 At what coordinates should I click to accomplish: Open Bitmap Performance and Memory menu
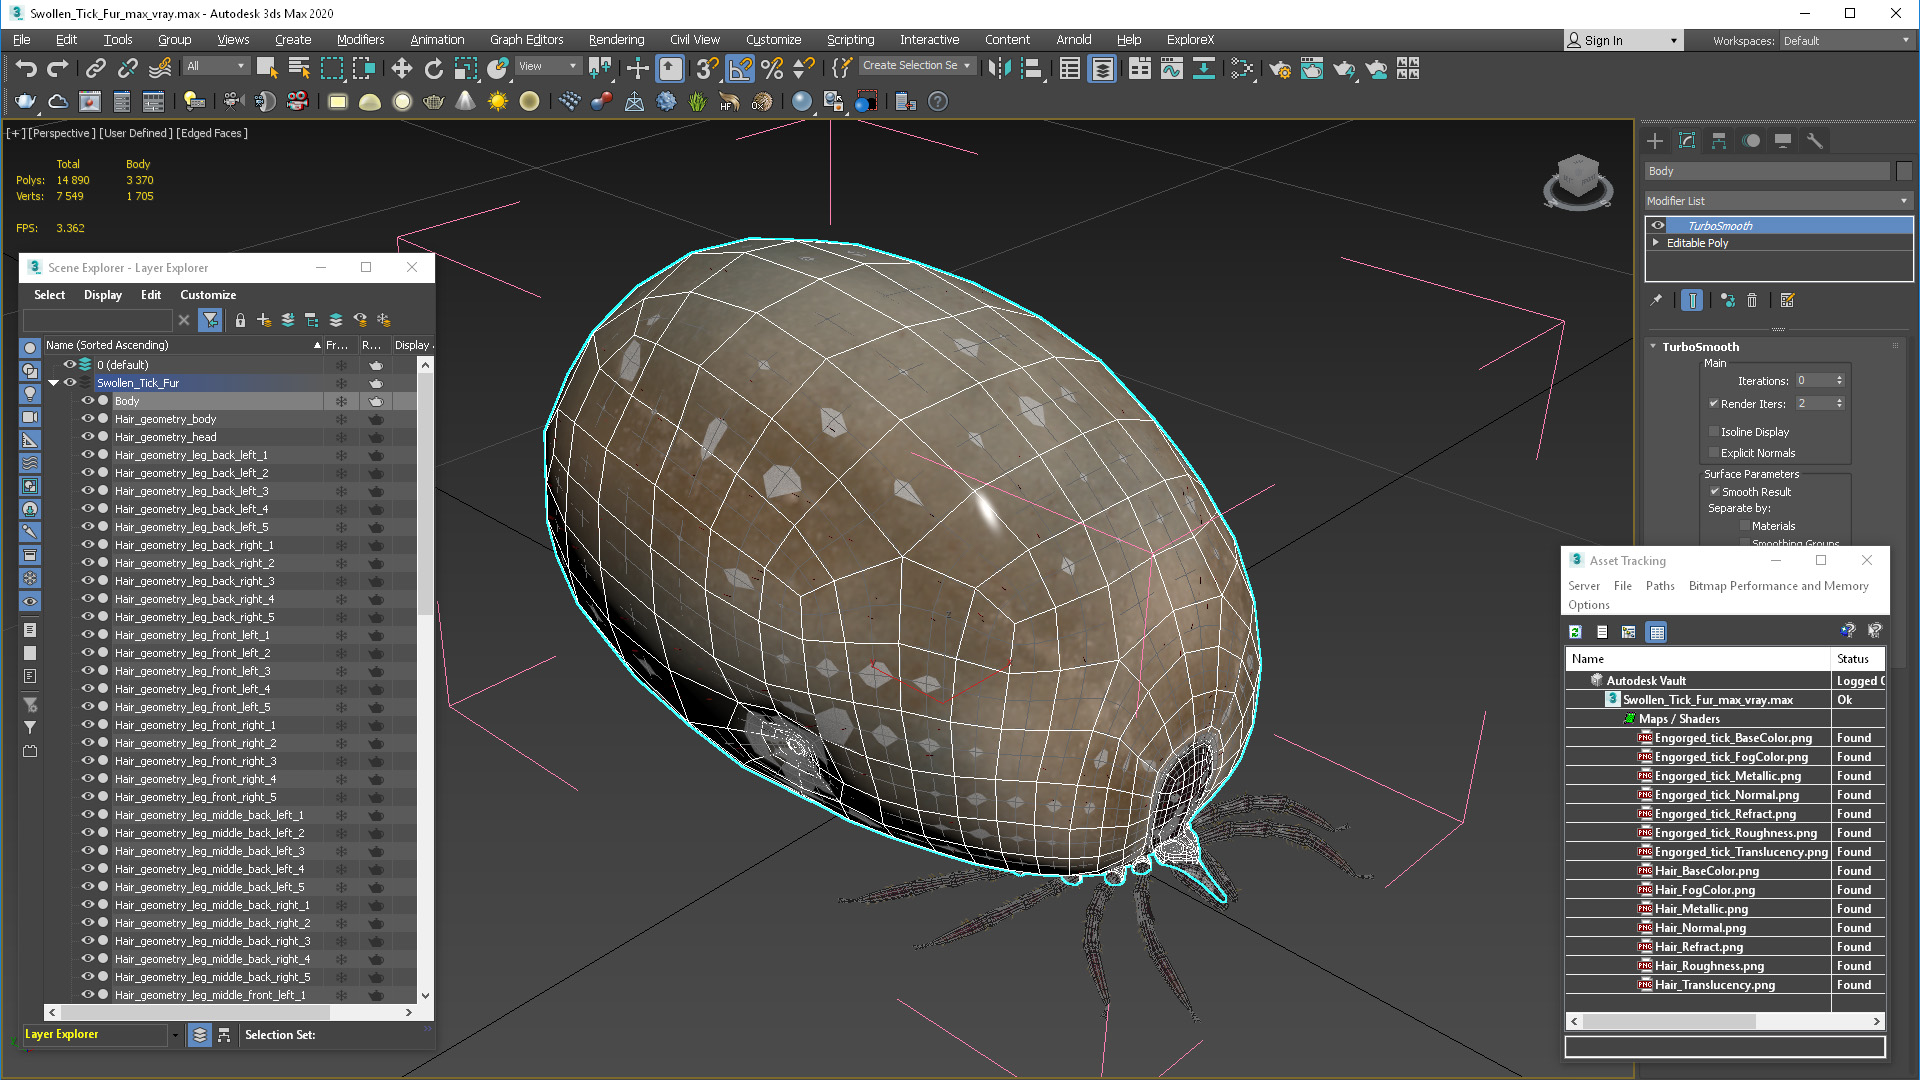pyautogui.click(x=1778, y=586)
